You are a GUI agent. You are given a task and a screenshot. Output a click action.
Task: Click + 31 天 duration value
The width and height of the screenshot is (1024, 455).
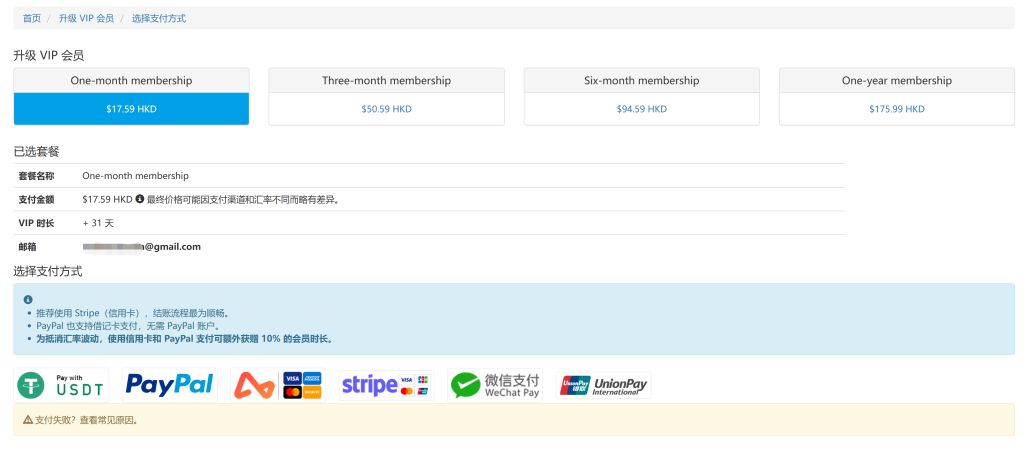98,223
